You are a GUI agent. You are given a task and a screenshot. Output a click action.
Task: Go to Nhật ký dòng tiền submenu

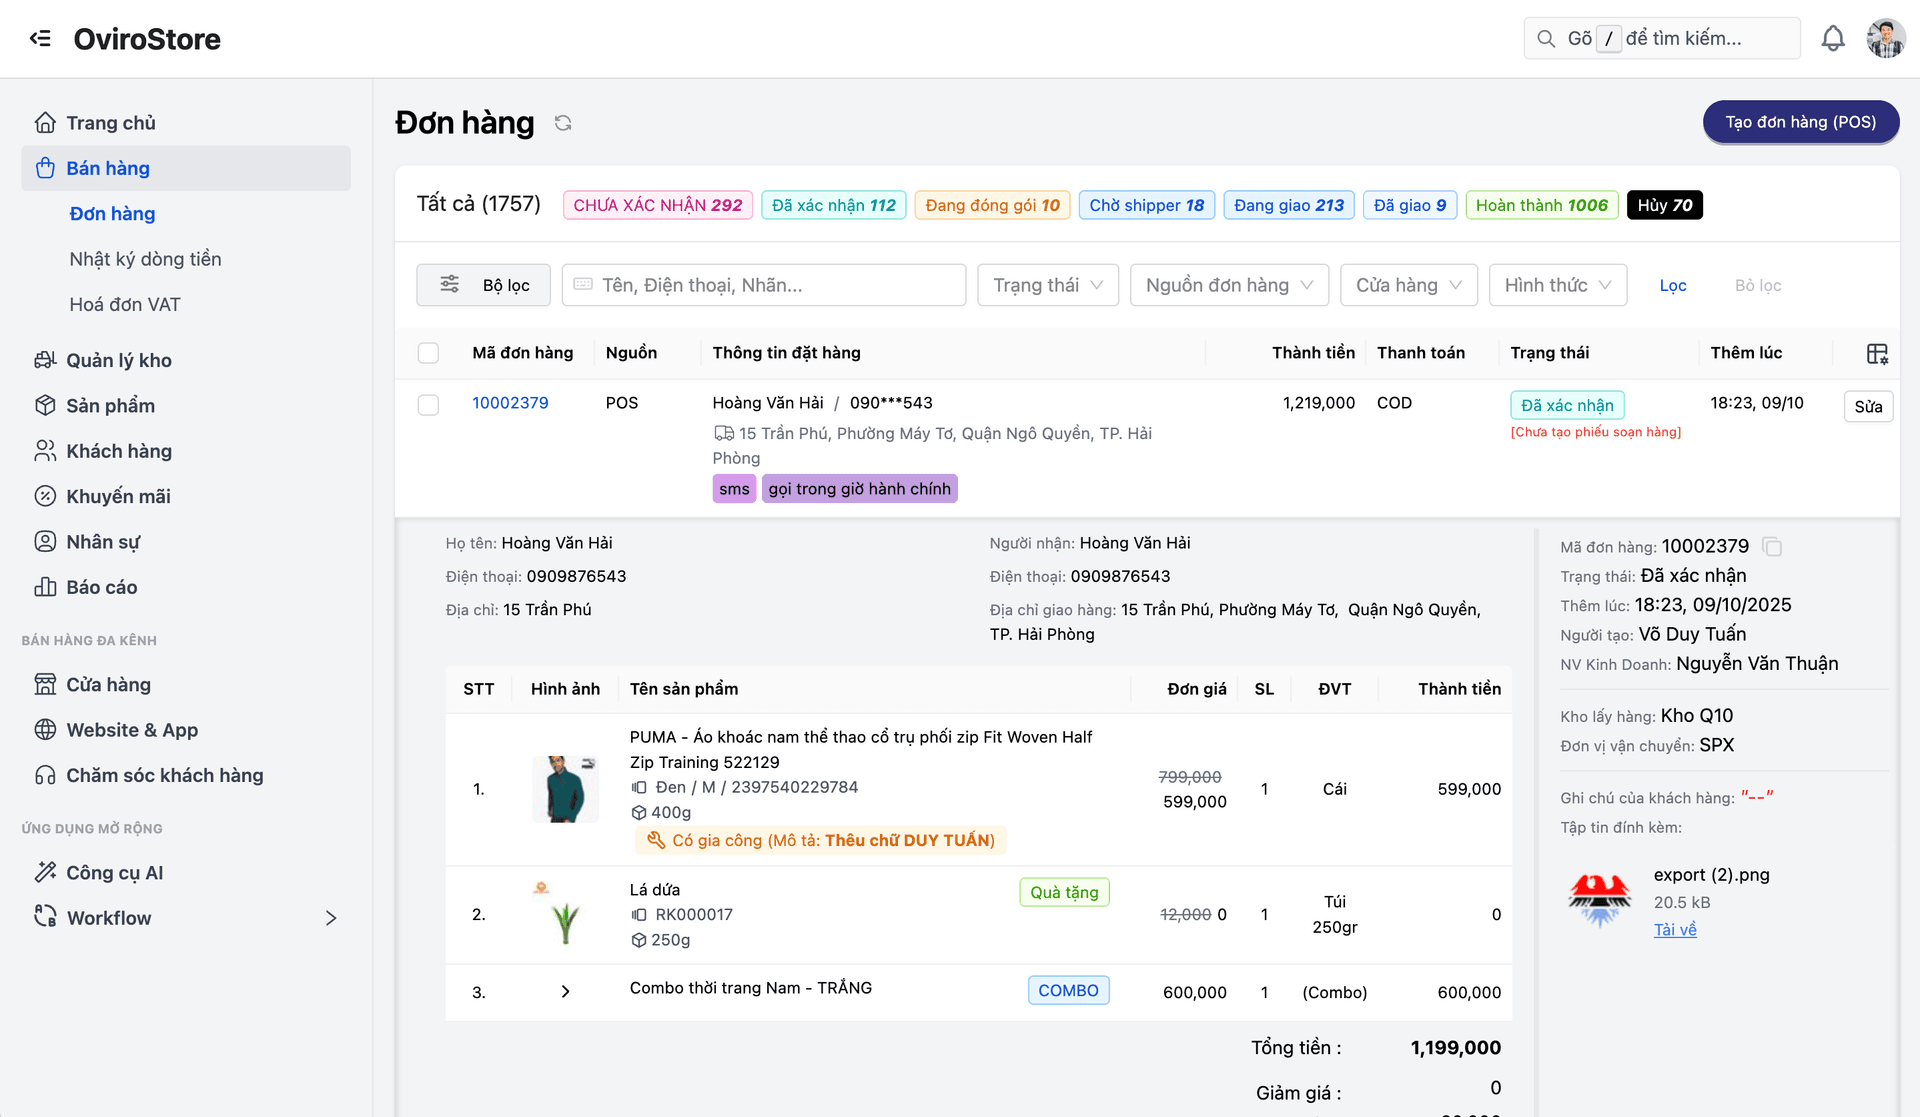click(x=145, y=259)
